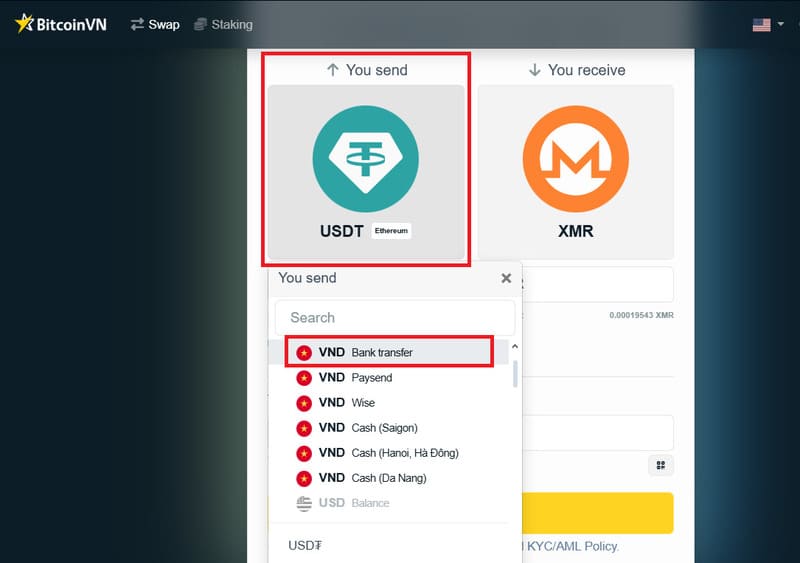Click the BitcoinVN star logo

[x=24, y=24]
